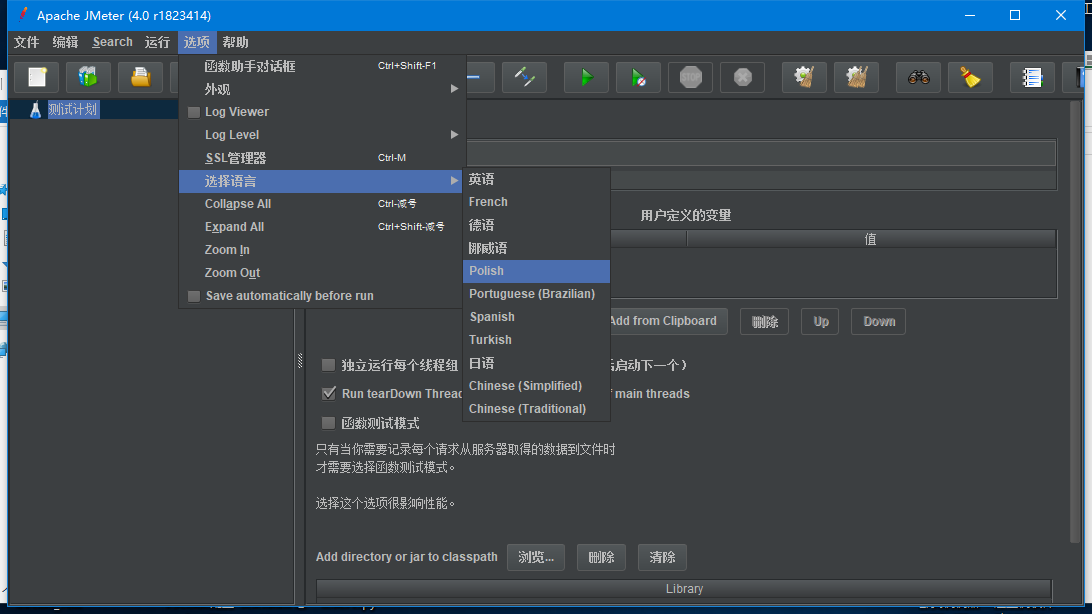This screenshot has height=614, width=1092.
Task: Expand the 外观 submenu
Action: point(321,89)
